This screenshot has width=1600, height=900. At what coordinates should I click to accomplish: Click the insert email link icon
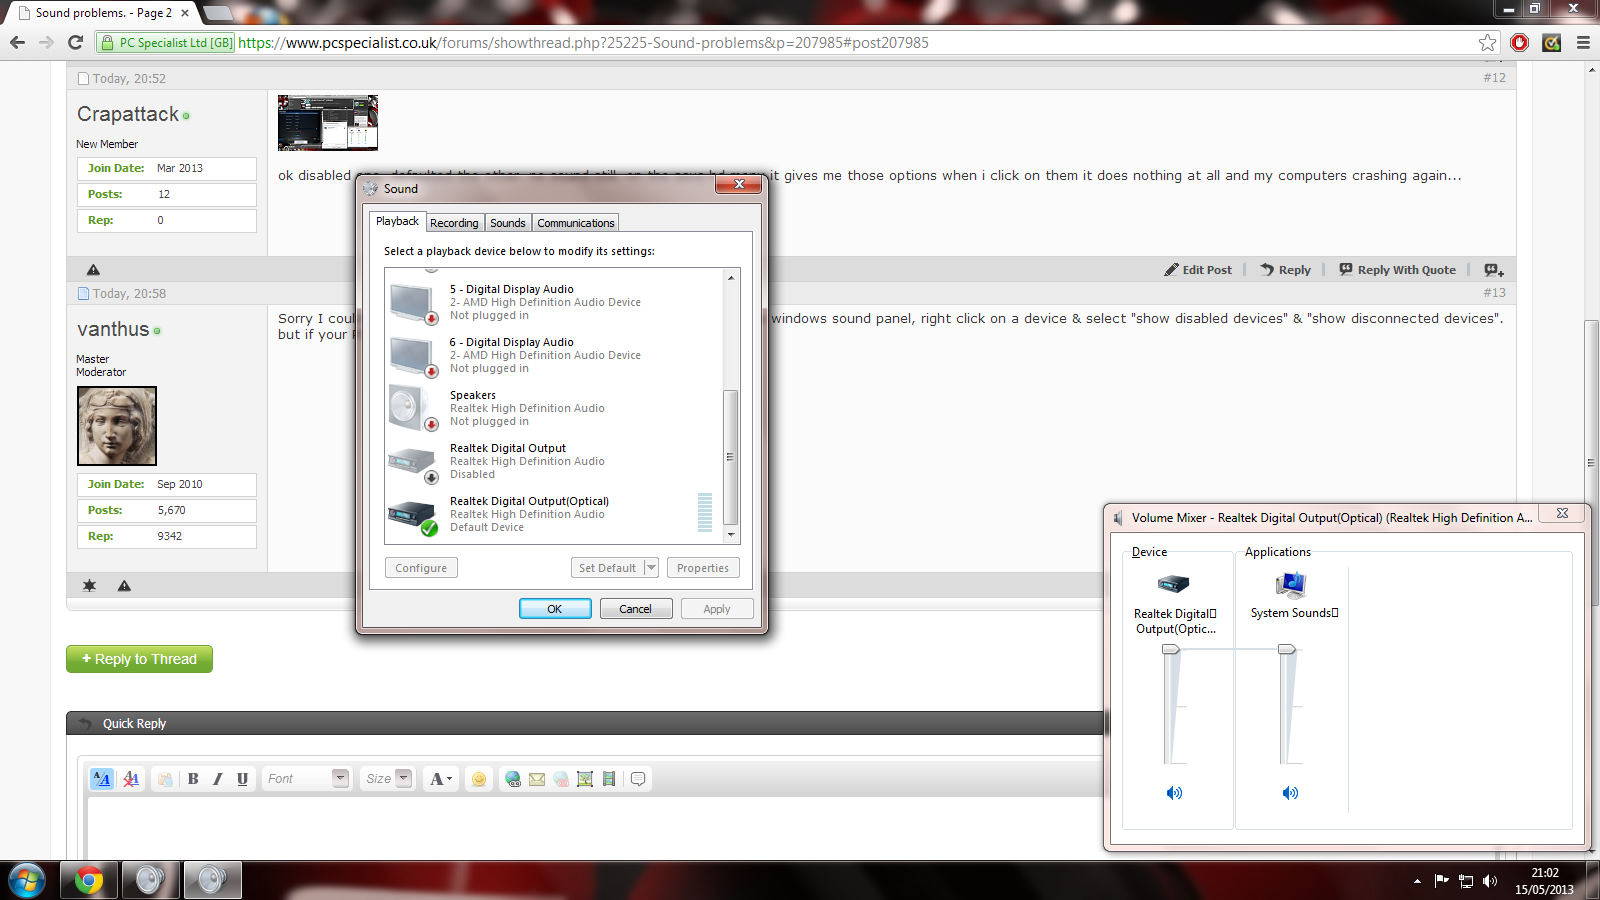(537, 779)
